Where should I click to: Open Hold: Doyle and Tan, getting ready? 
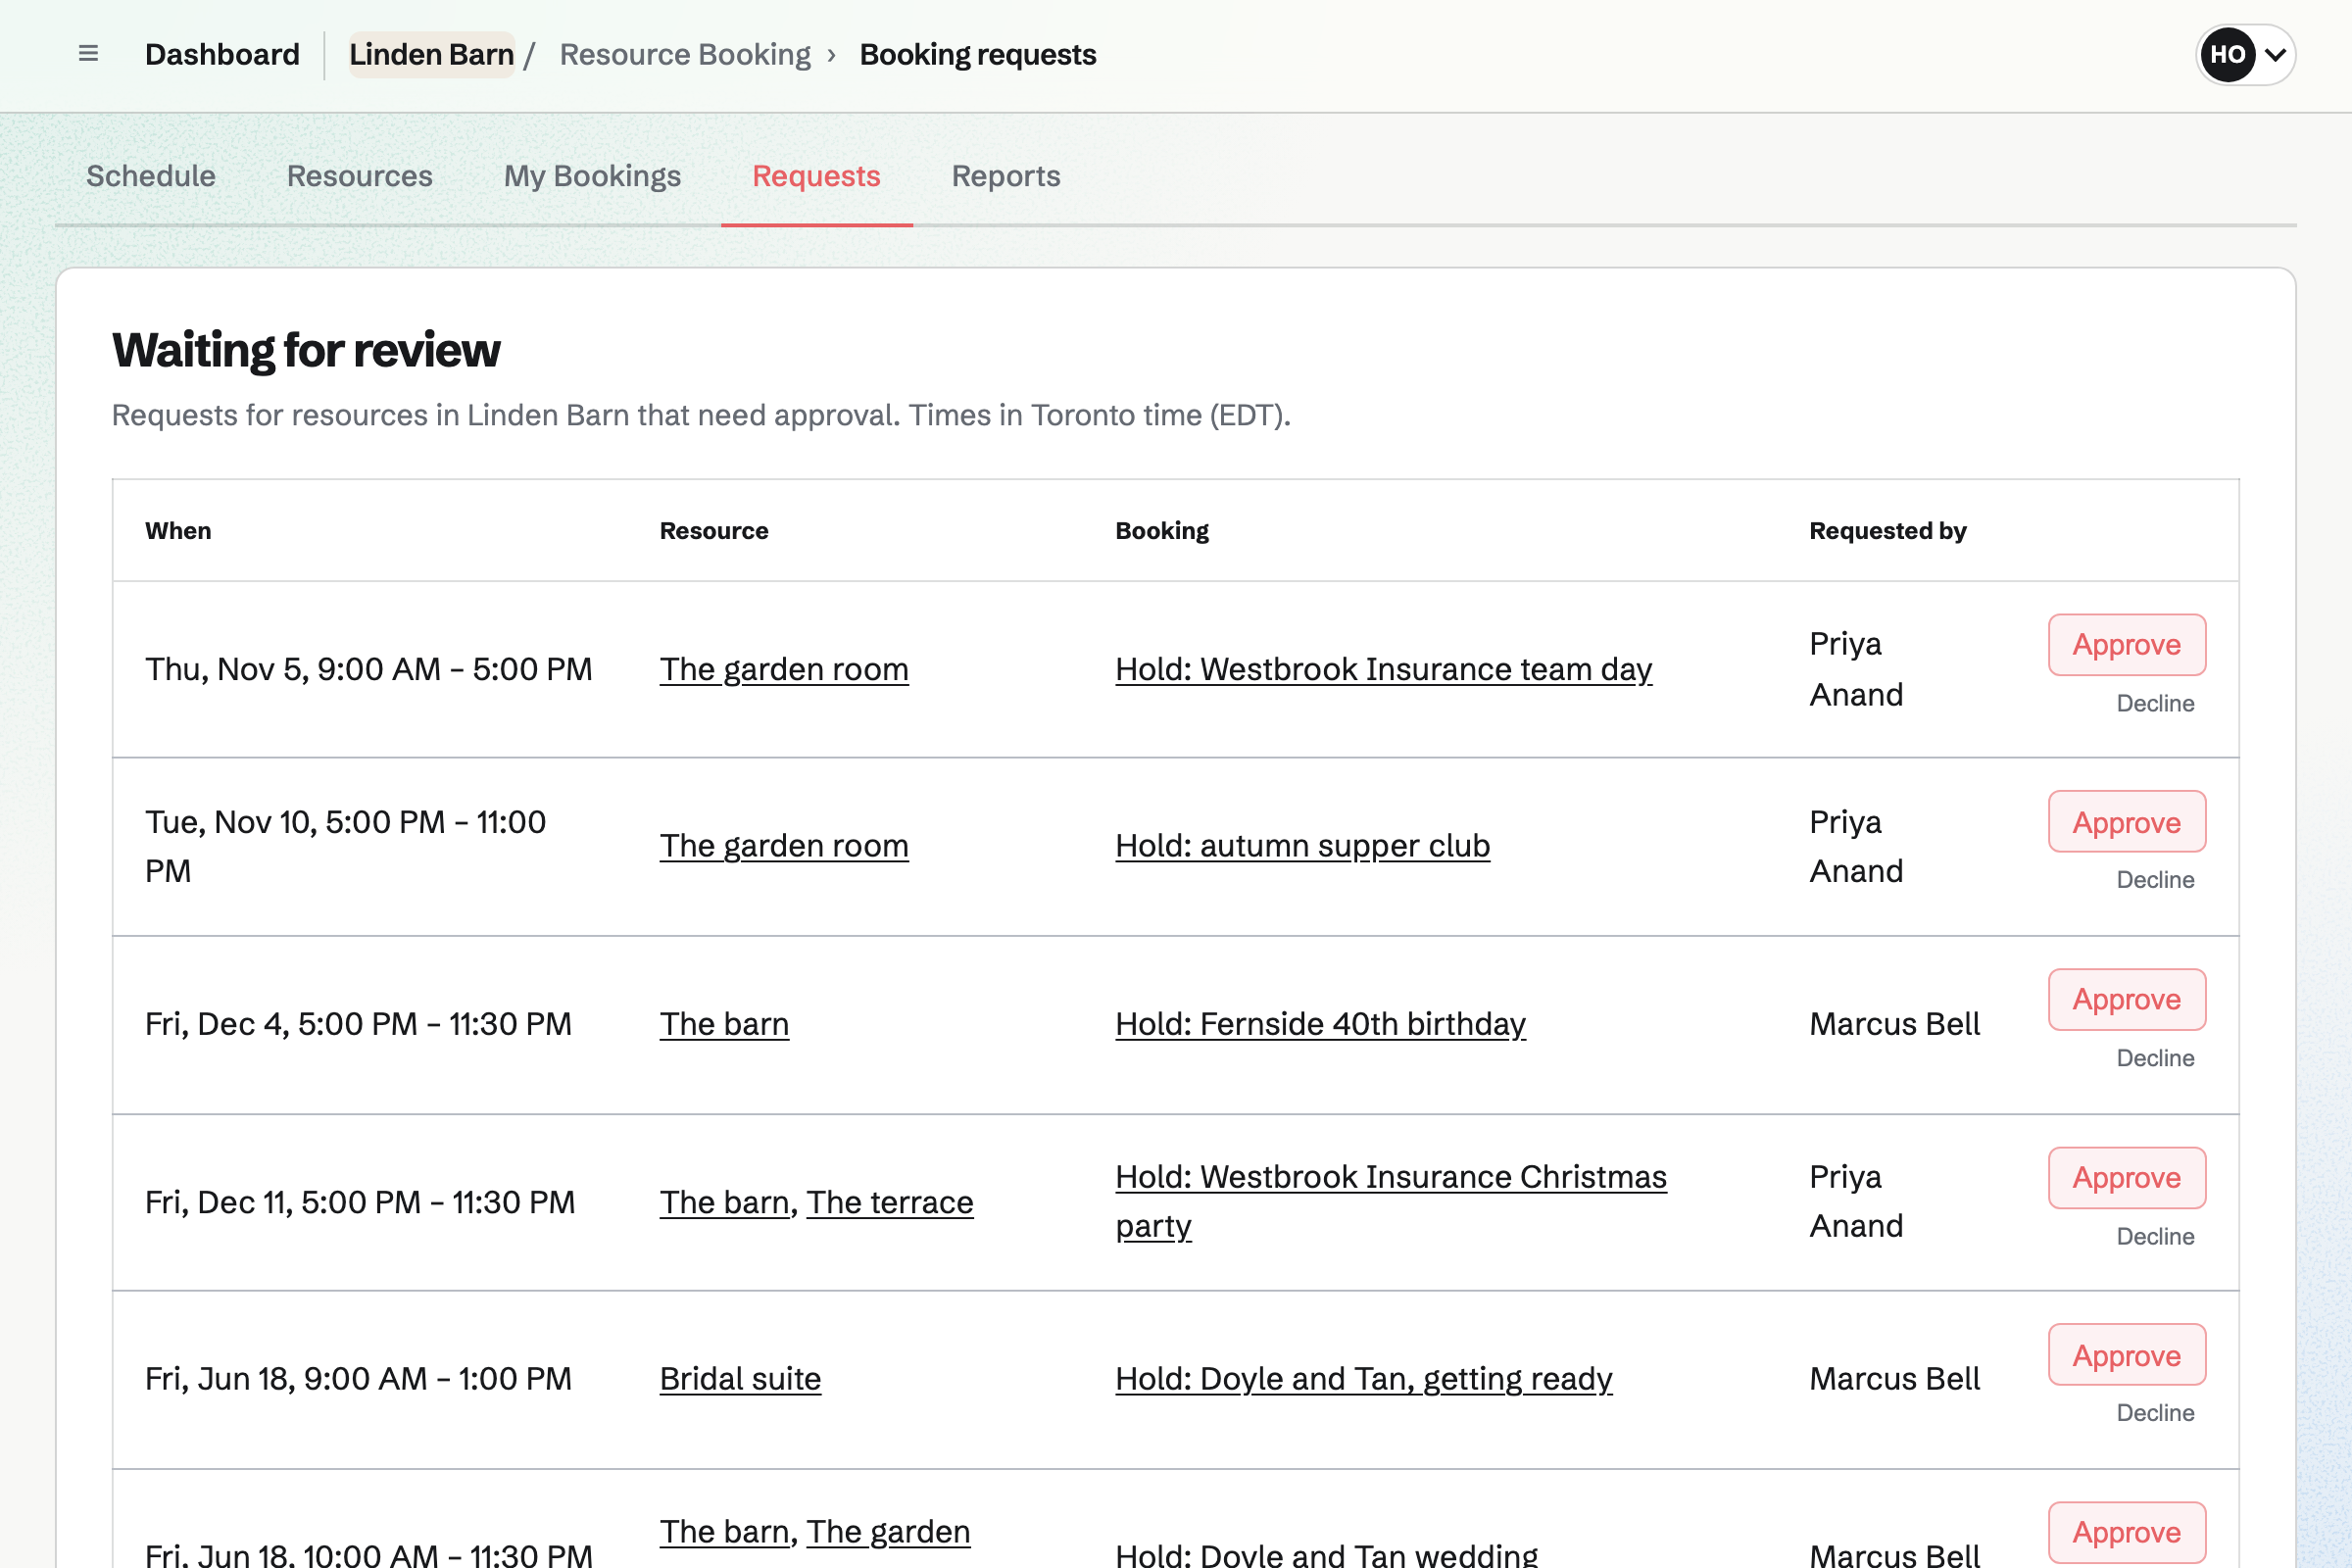pos(1363,1379)
